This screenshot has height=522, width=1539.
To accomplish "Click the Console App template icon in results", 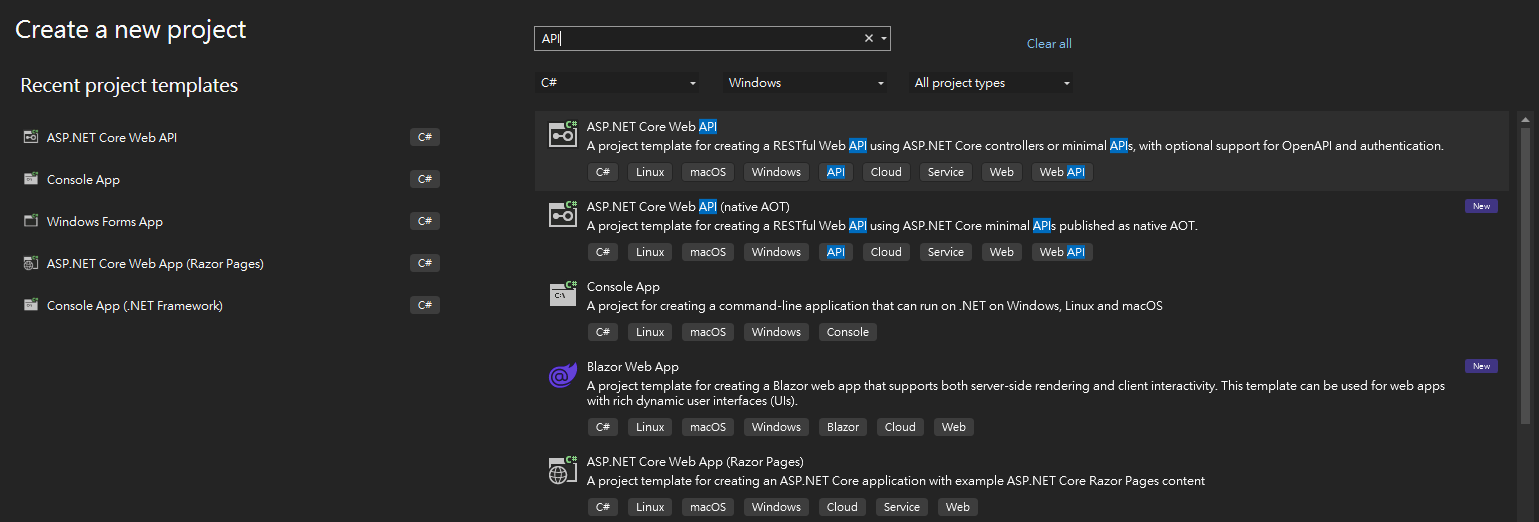I will (563, 294).
